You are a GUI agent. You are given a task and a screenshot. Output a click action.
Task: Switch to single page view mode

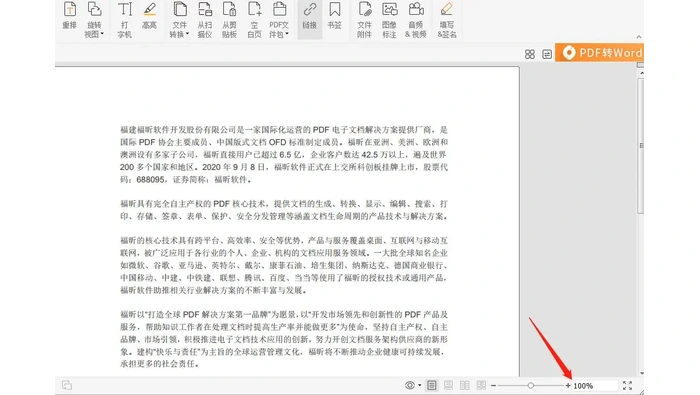tap(432, 385)
